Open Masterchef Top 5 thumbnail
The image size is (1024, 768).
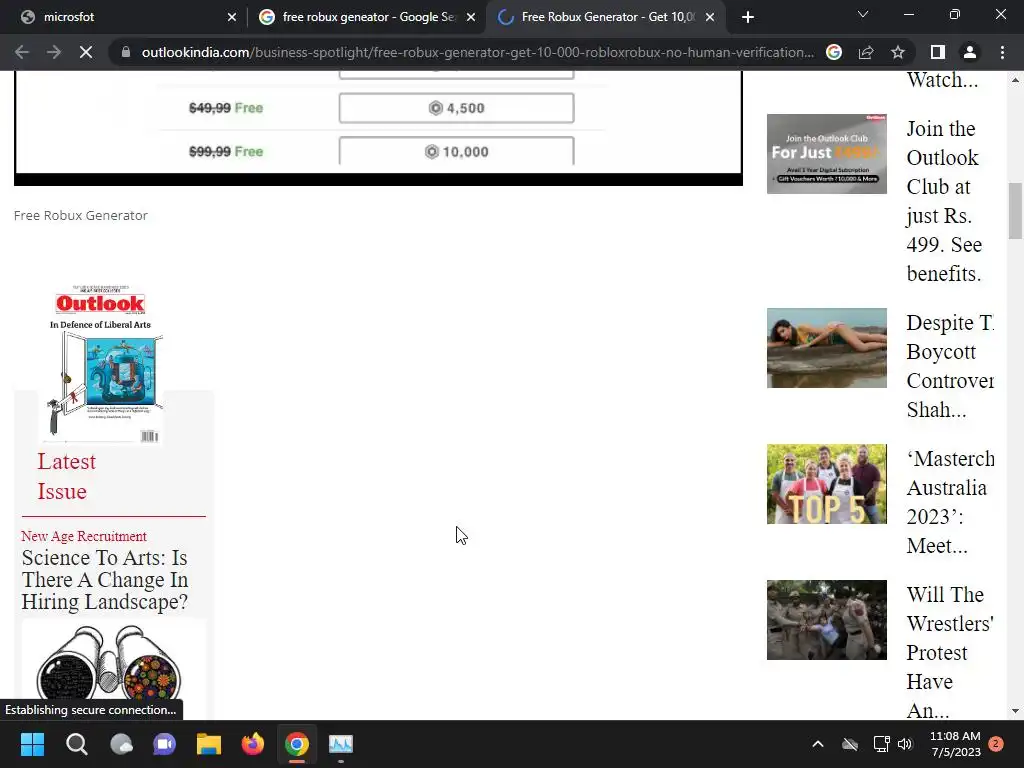tap(827, 484)
